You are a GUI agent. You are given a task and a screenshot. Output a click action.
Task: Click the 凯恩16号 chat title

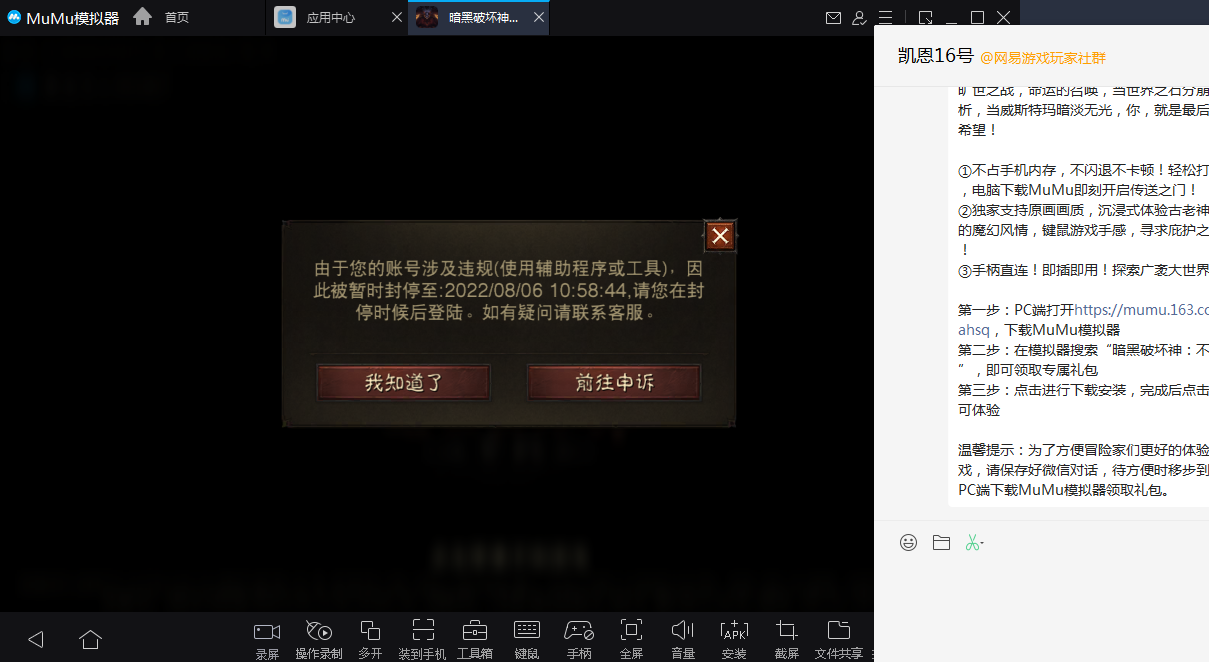click(x=935, y=56)
